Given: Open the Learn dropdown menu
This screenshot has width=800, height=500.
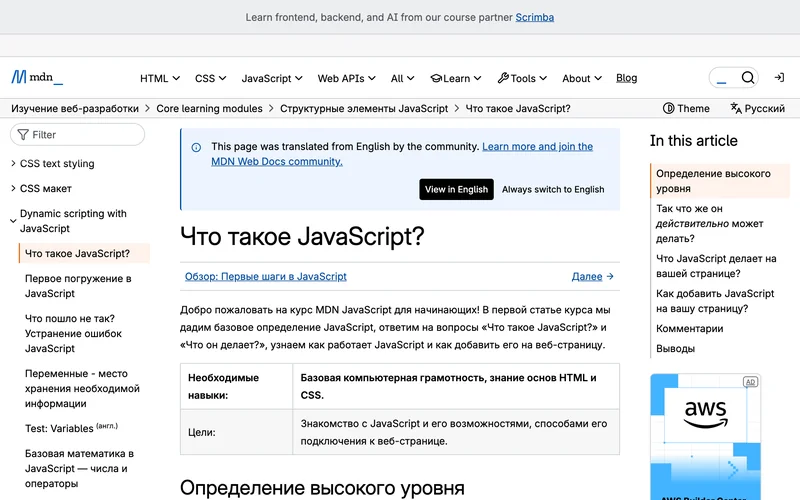Looking at the screenshot, I should pyautogui.click(x=456, y=79).
